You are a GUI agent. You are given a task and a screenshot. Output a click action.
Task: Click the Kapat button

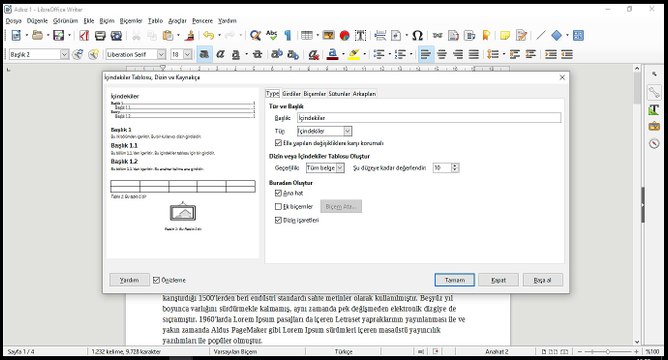(498, 280)
